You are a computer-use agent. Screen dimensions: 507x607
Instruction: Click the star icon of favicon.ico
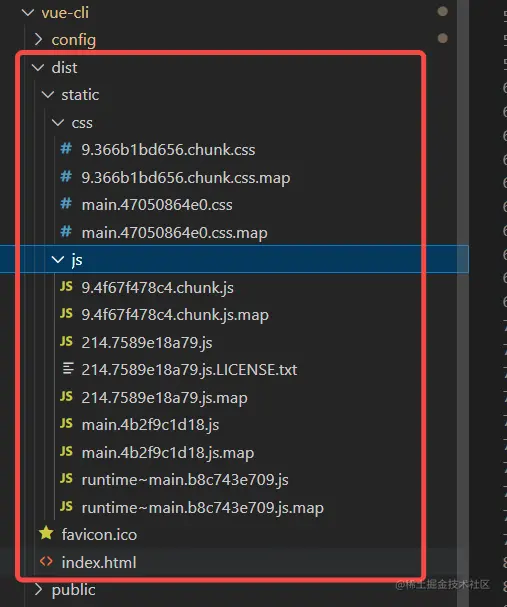46,533
